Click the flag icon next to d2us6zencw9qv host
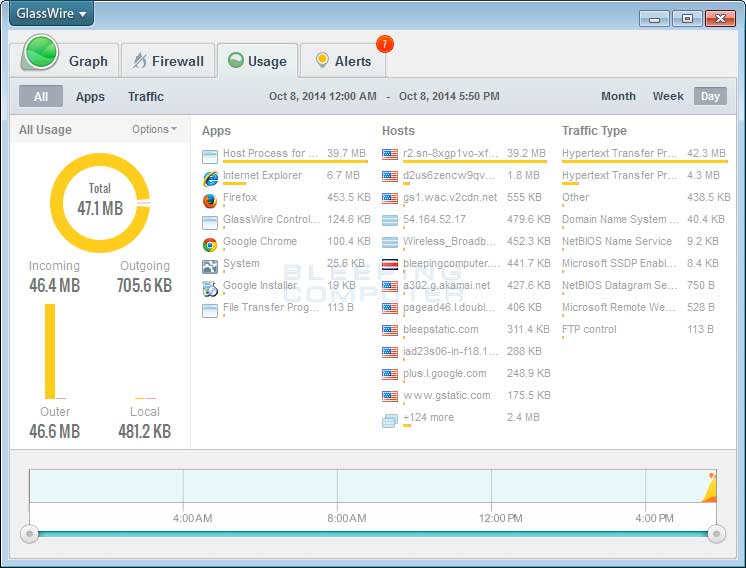Viewport: 746px width, 568px height. pyautogui.click(x=390, y=176)
